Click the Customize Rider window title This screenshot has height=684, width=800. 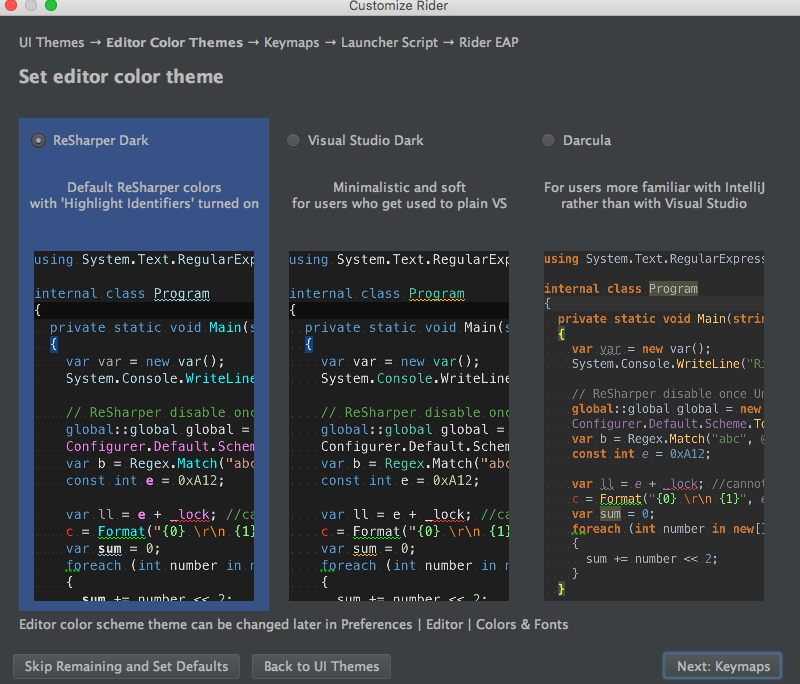click(398, 6)
